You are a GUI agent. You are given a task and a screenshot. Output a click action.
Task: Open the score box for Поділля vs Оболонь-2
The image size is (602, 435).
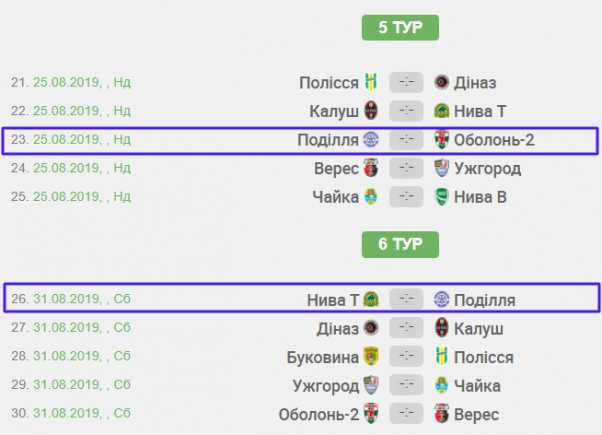pyautogui.click(x=407, y=139)
